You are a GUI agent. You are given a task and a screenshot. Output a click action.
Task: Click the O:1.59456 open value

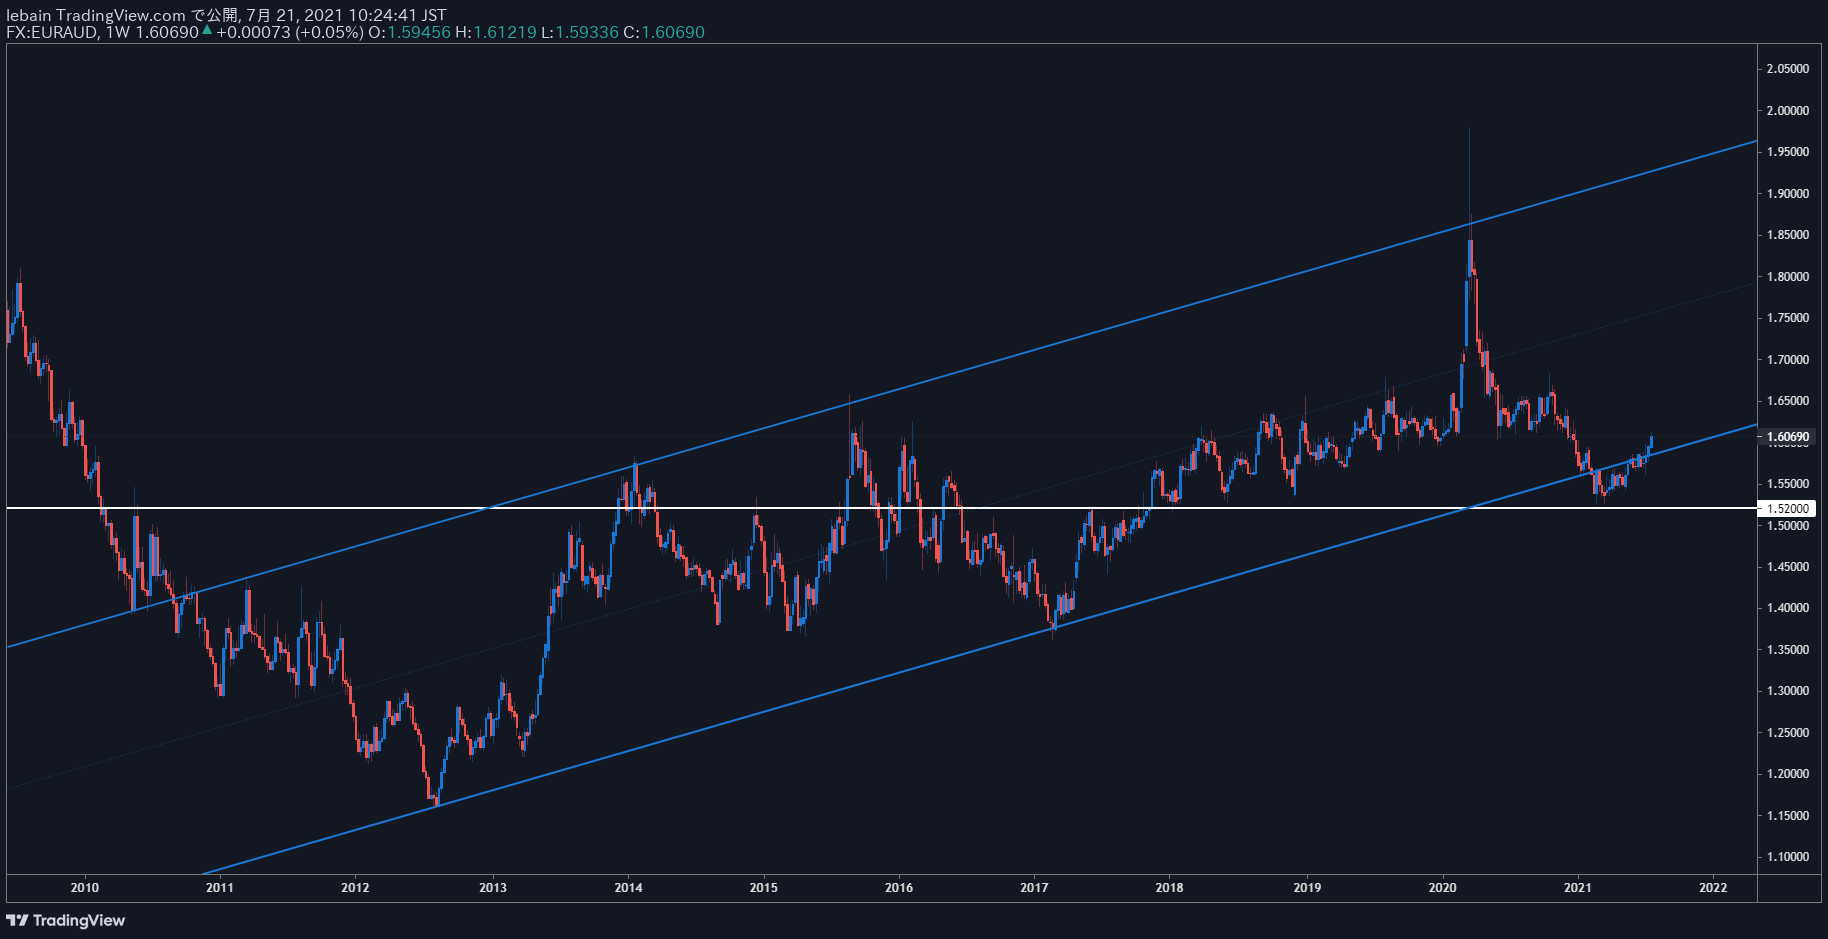pyautogui.click(x=409, y=32)
